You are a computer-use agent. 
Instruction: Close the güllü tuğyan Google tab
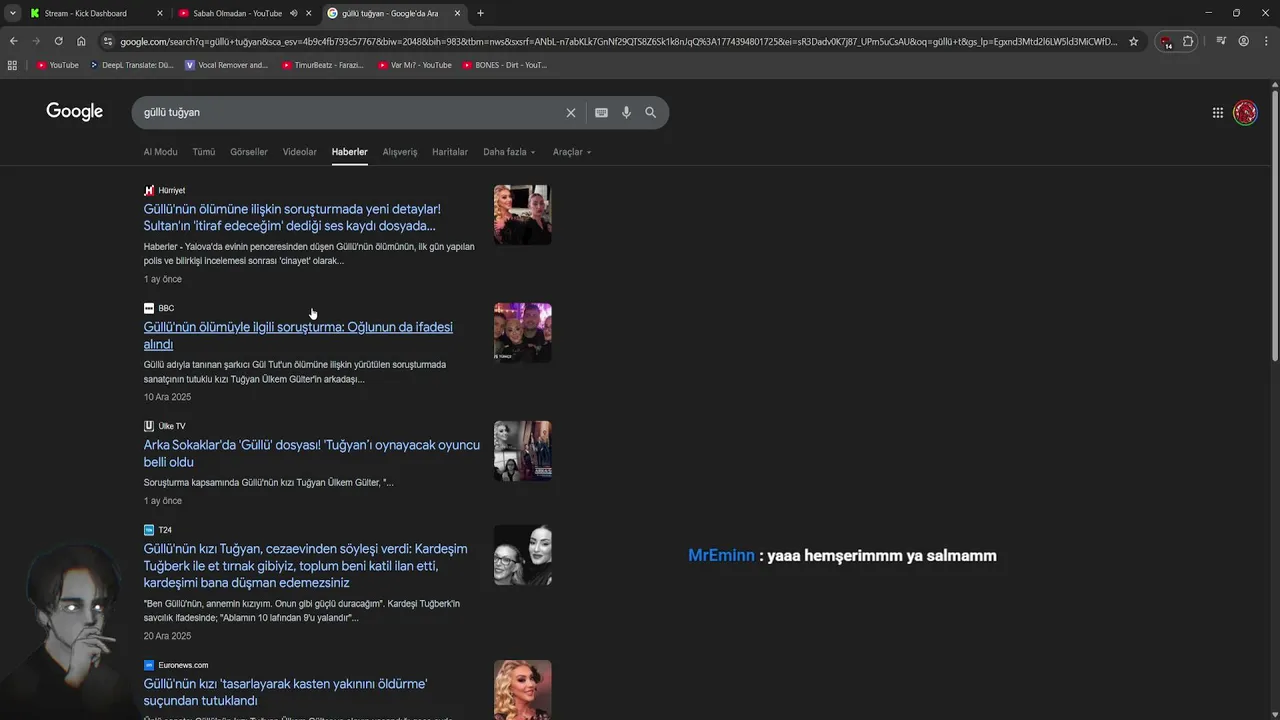tap(458, 13)
